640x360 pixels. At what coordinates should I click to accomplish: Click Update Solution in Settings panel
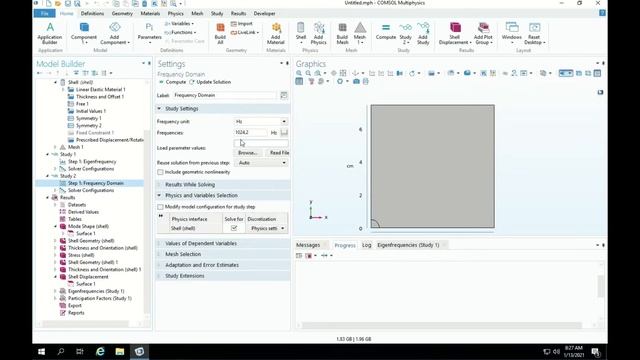pyautogui.click(x=210, y=82)
